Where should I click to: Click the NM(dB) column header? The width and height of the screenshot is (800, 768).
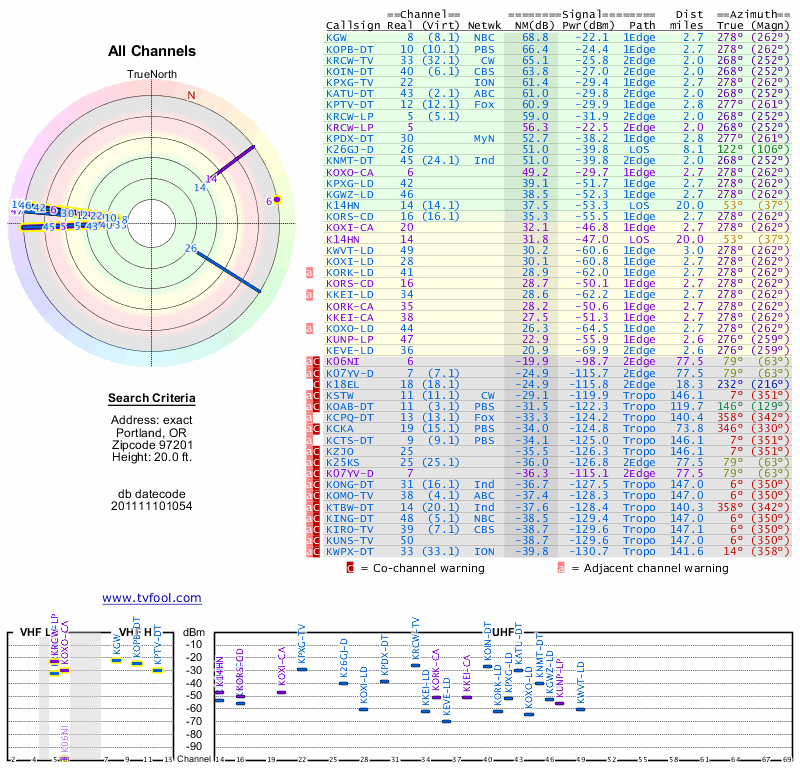tap(534, 26)
